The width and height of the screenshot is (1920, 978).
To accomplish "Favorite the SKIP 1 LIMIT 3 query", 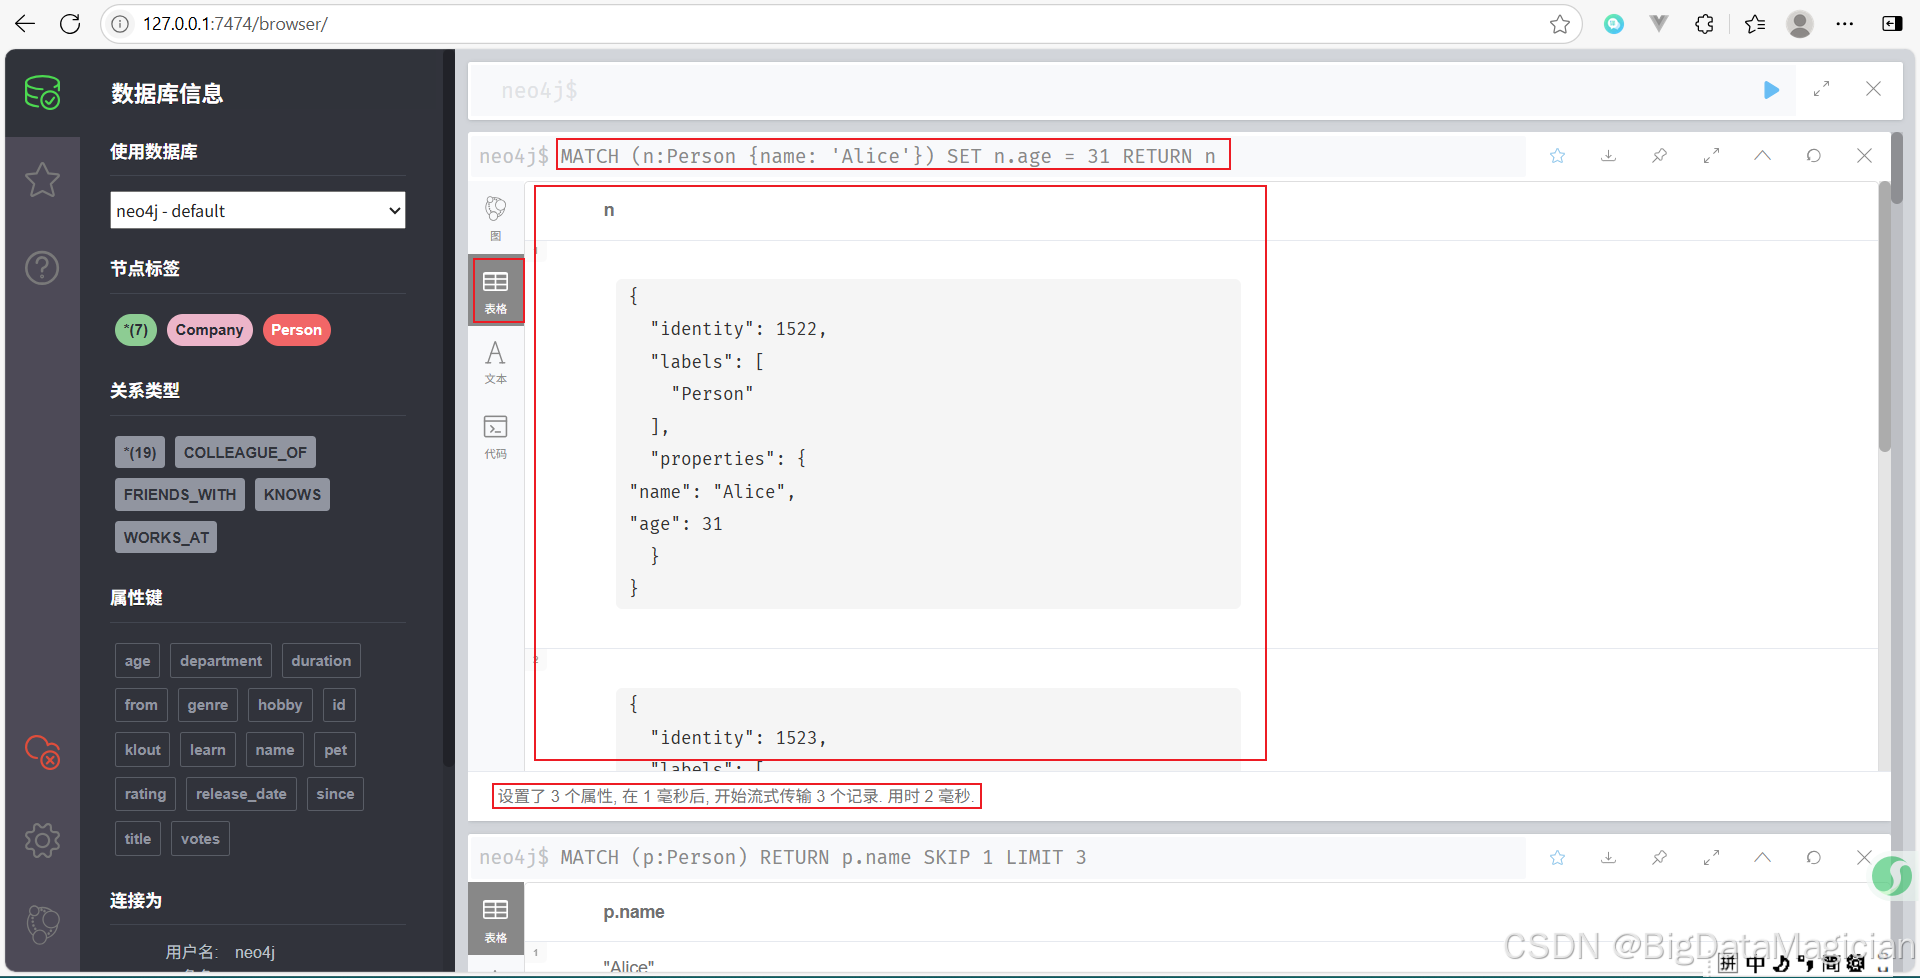I will pyautogui.click(x=1557, y=858).
